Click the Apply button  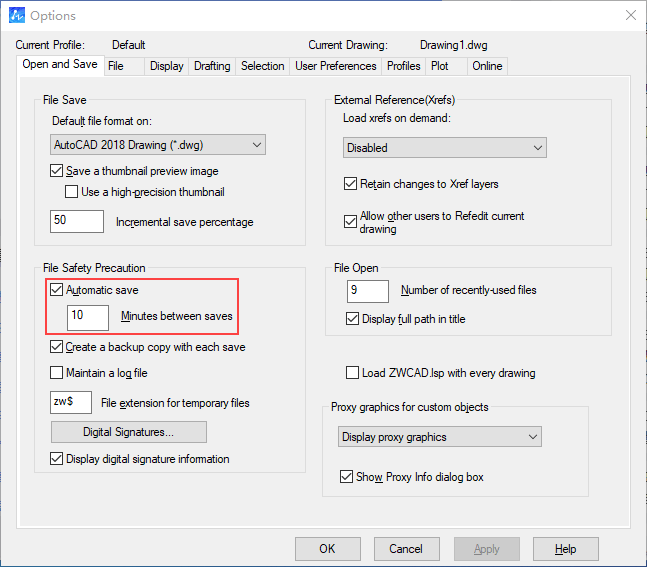point(487,549)
